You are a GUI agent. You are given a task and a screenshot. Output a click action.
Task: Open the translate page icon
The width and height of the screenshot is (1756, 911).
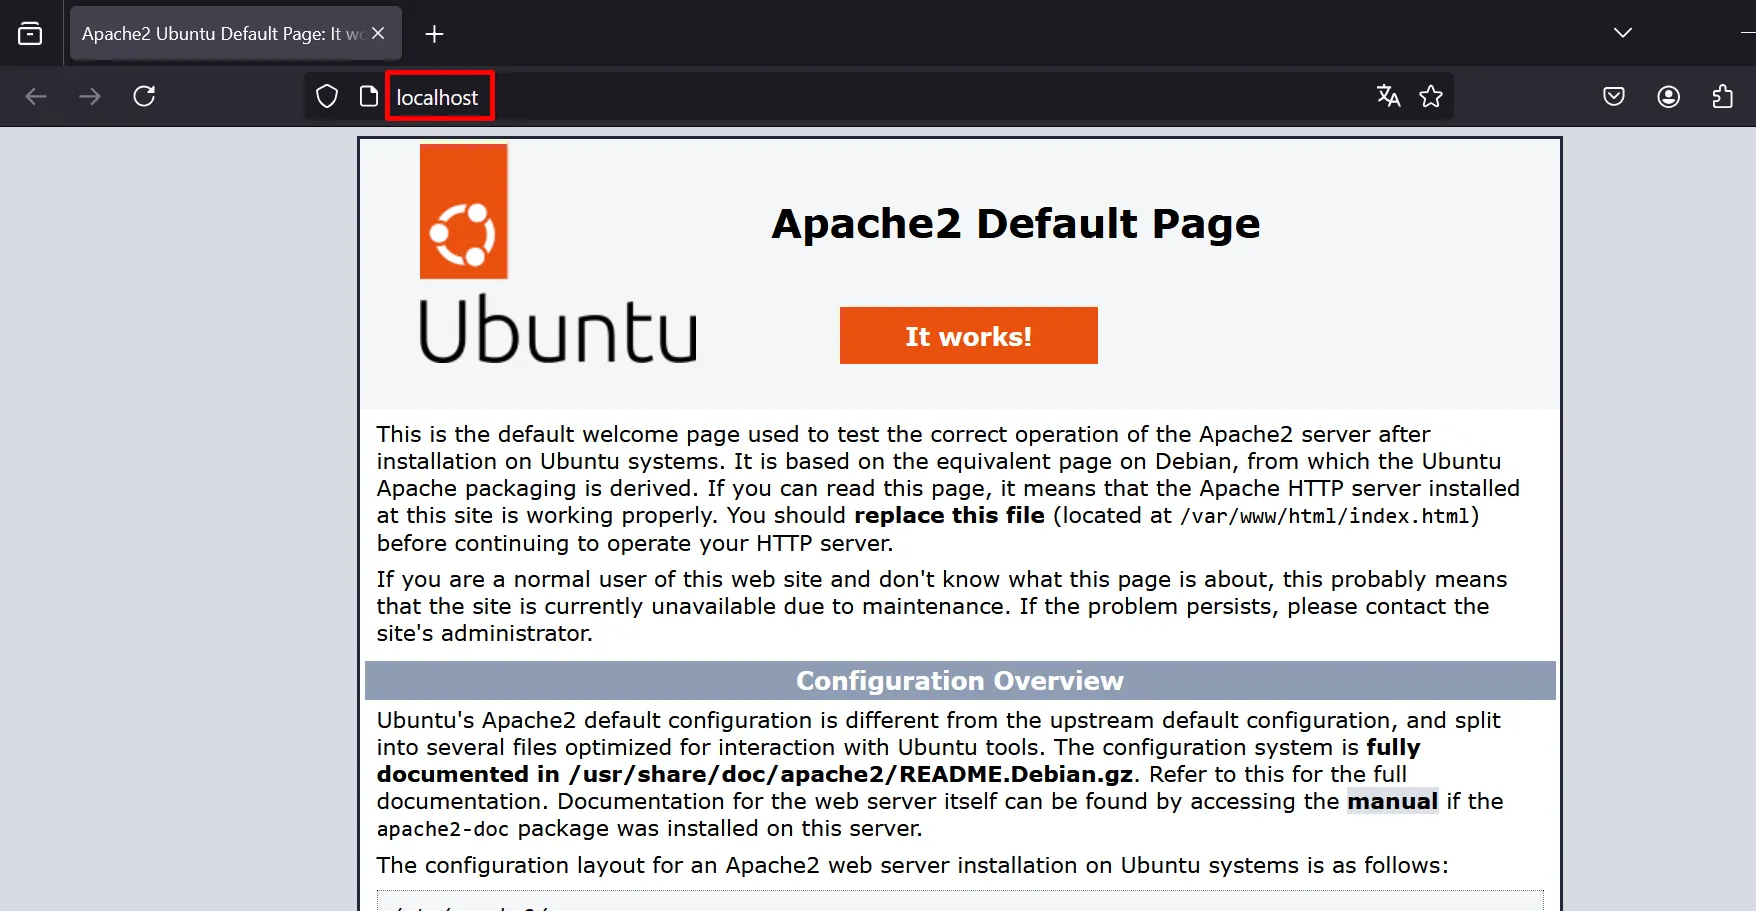coord(1388,96)
